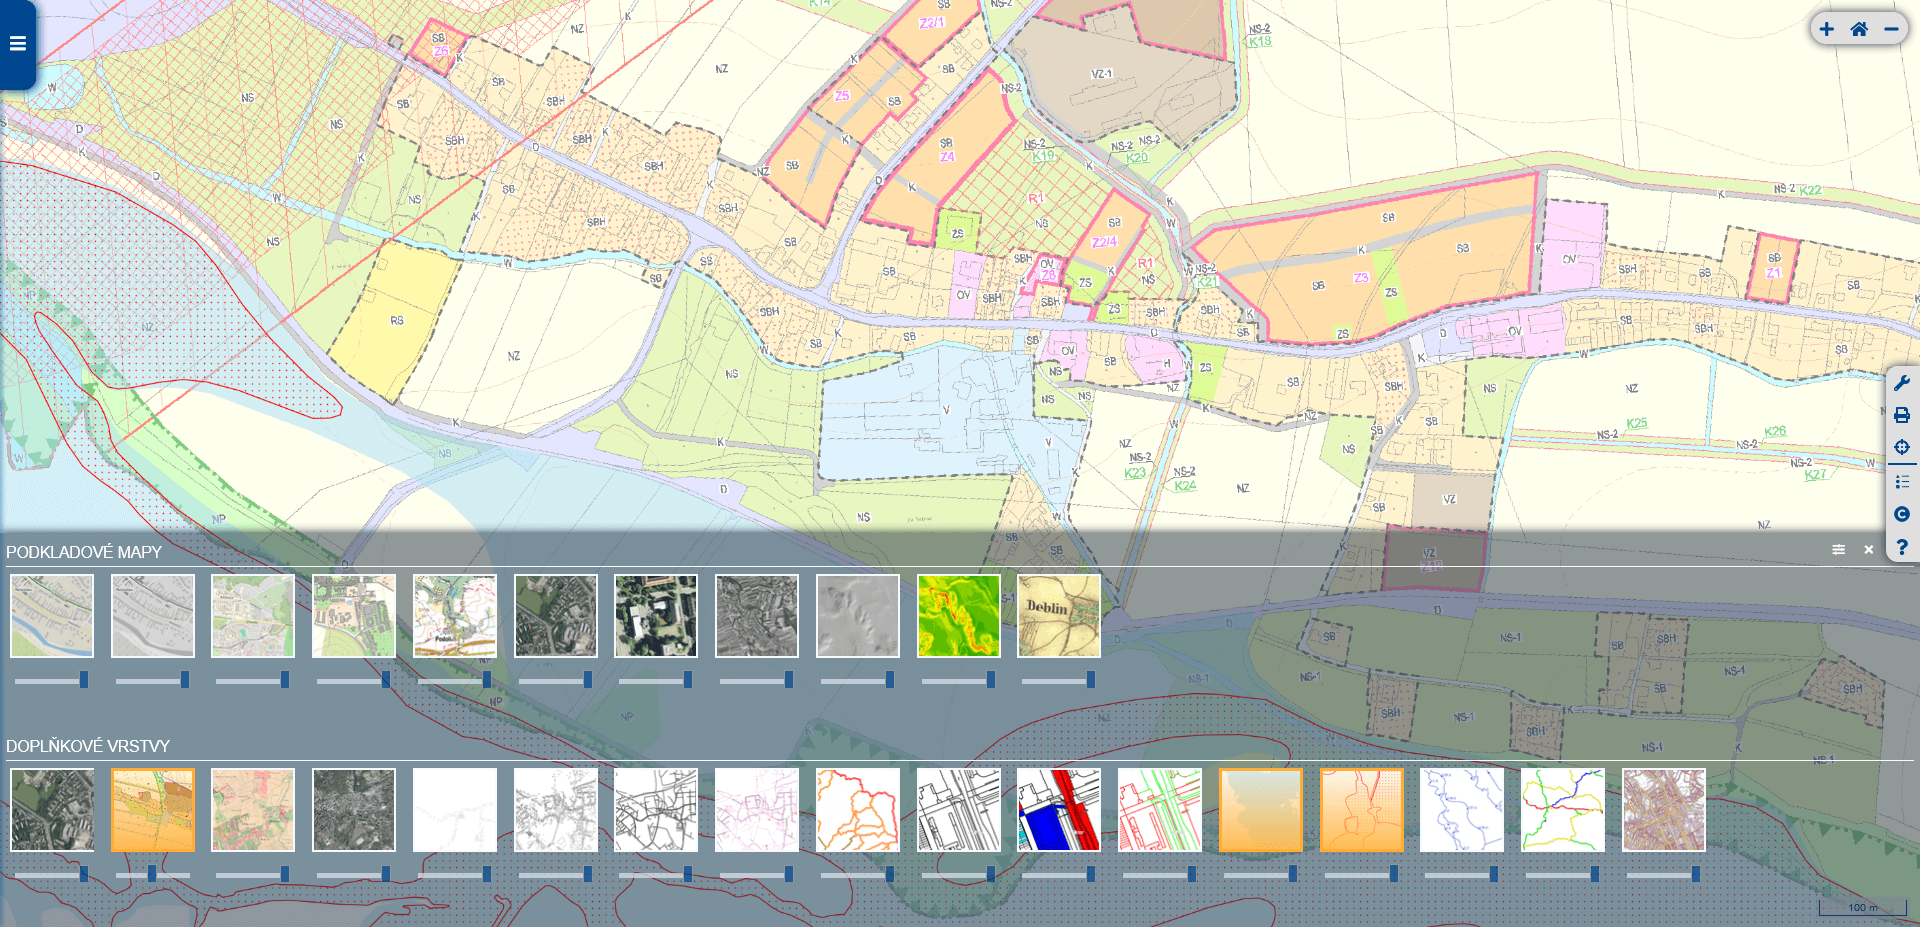Viewport: 1920px width, 927px height.
Task: Toggle the colorful routes overlay layer
Action: (1563, 810)
